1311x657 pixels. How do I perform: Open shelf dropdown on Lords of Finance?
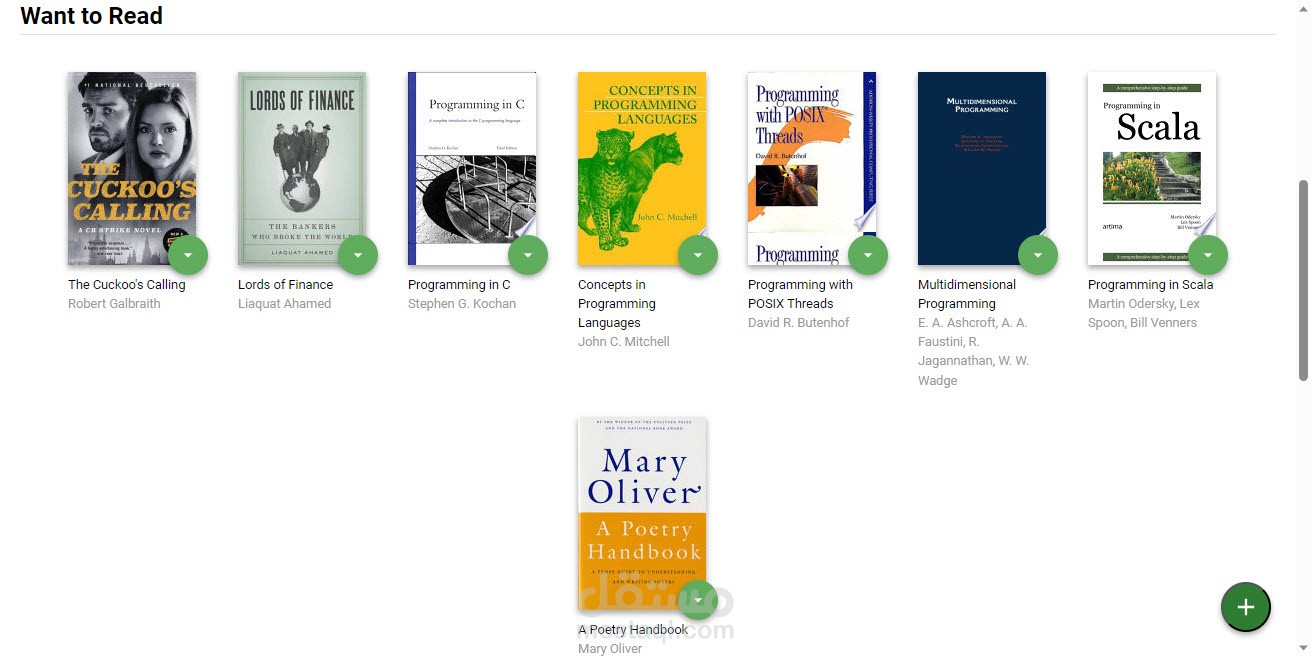[x=358, y=255]
